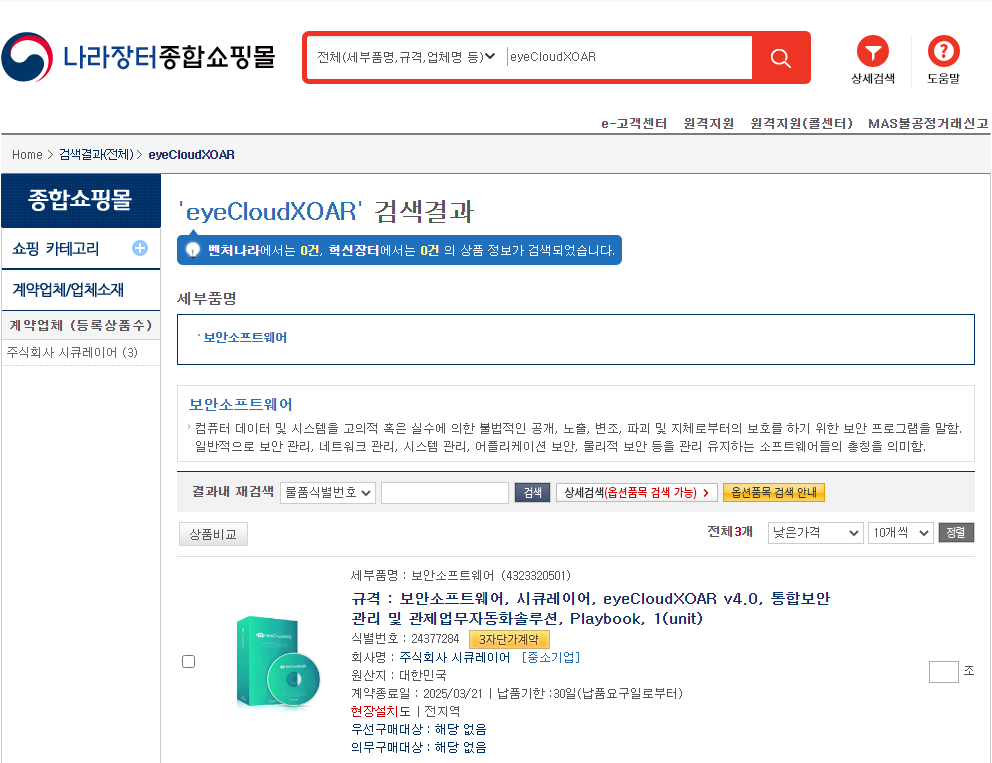Click the info bubble icon in the results banner
The height and width of the screenshot is (763, 992).
191,249
